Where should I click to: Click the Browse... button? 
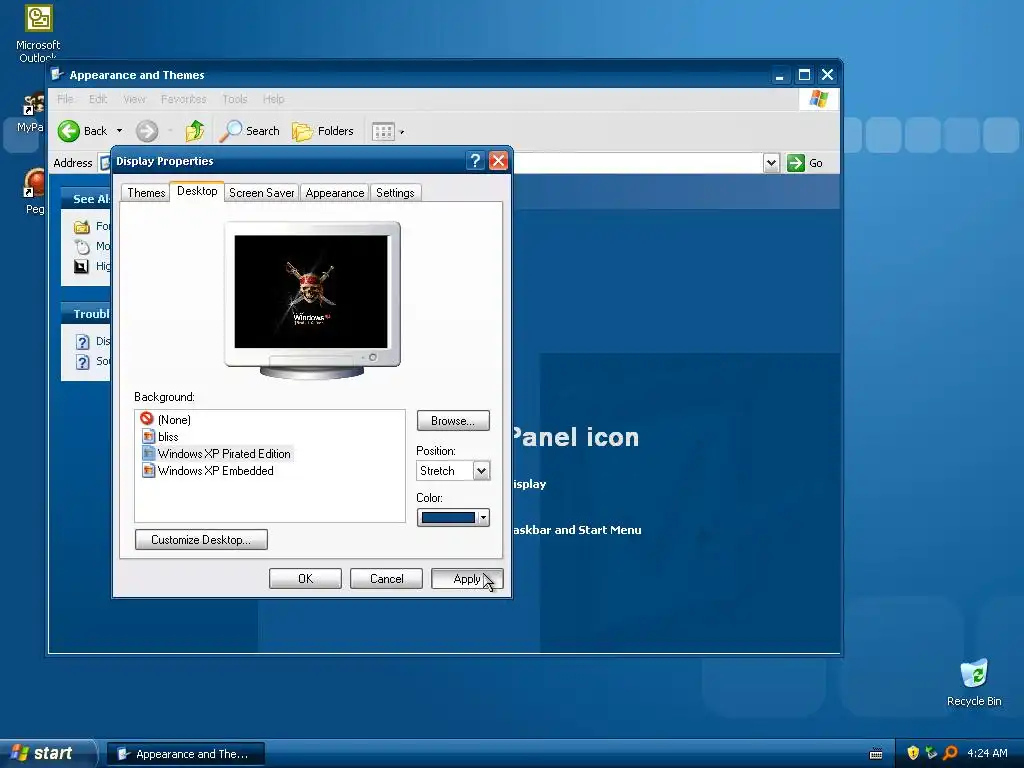(x=453, y=421)
